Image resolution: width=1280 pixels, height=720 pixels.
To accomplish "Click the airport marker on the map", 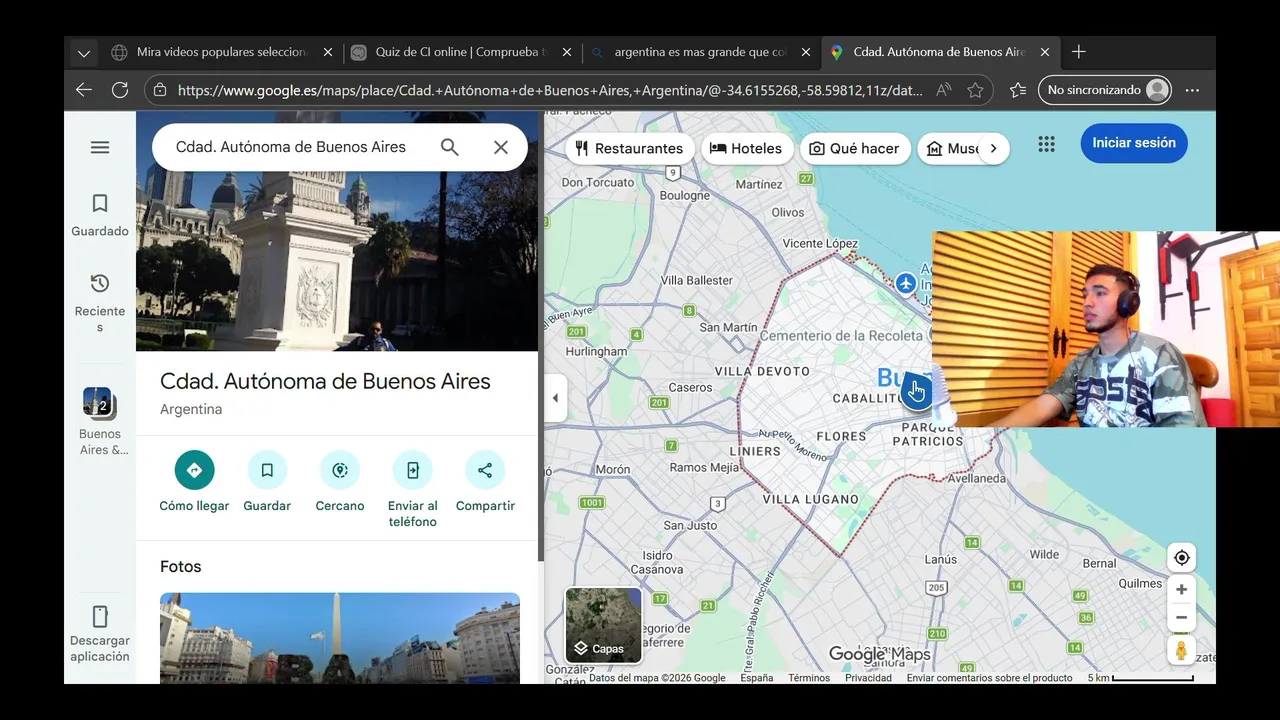I will tap(906, 284).
